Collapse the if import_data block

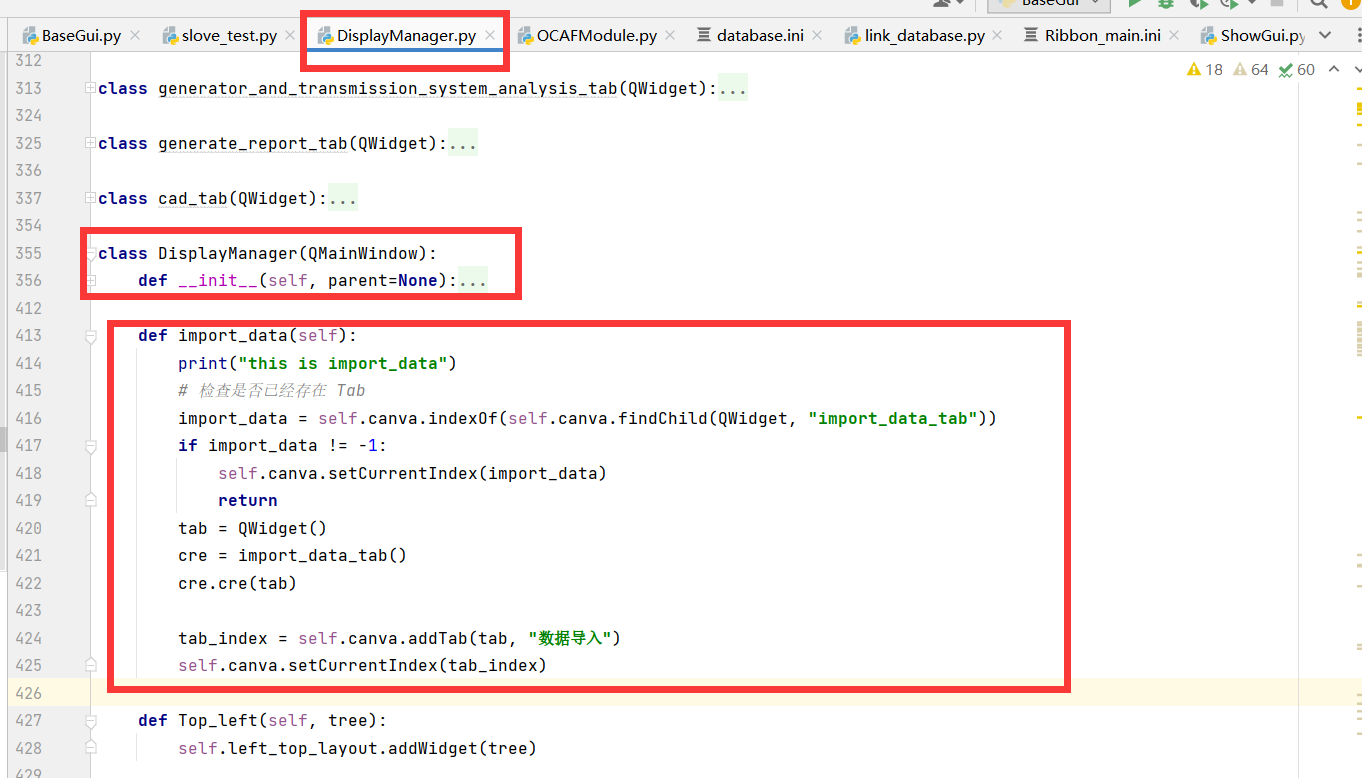click(91, 447)
